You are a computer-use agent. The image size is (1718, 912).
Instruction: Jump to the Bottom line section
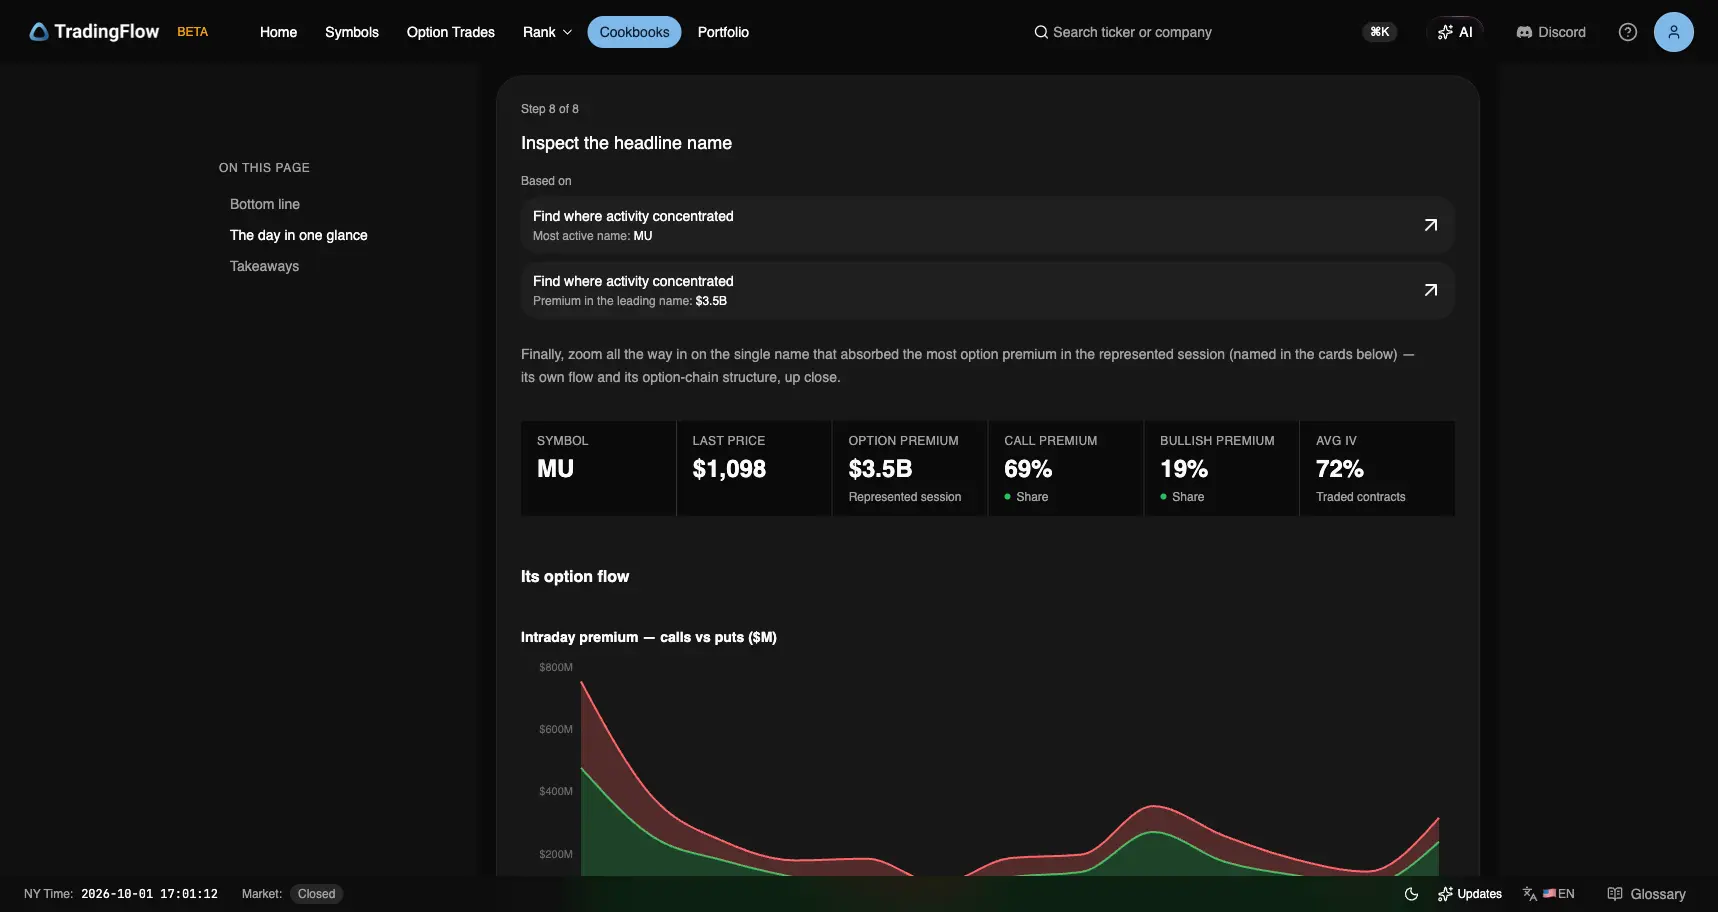tap(265, 204)
